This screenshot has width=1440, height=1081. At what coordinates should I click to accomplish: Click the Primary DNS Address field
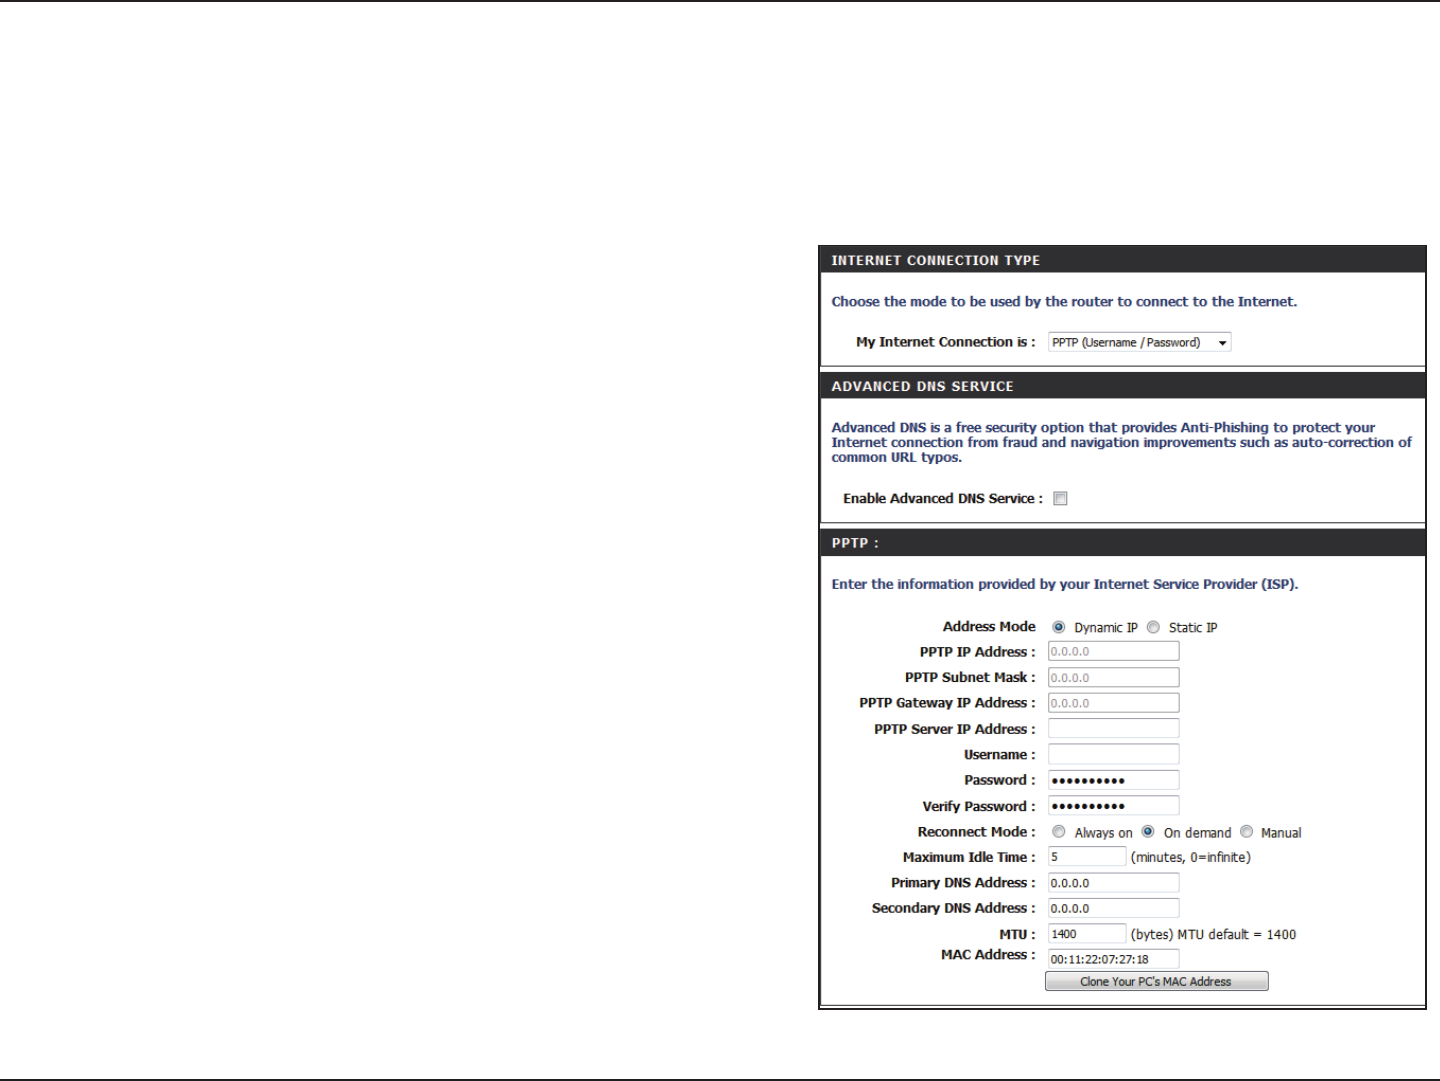pos(1113,883)
